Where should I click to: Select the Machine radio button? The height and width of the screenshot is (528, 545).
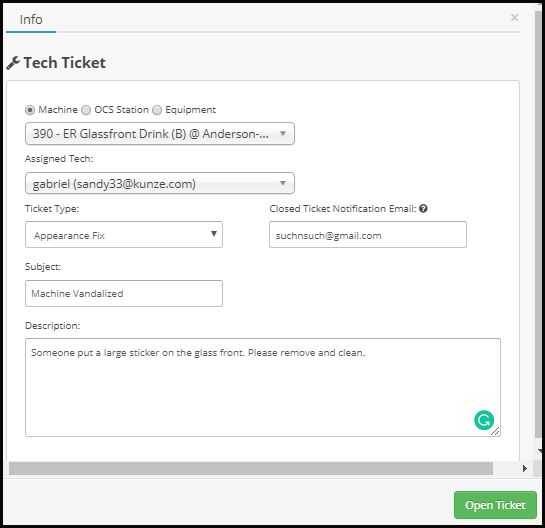click(x=30, y=110)
